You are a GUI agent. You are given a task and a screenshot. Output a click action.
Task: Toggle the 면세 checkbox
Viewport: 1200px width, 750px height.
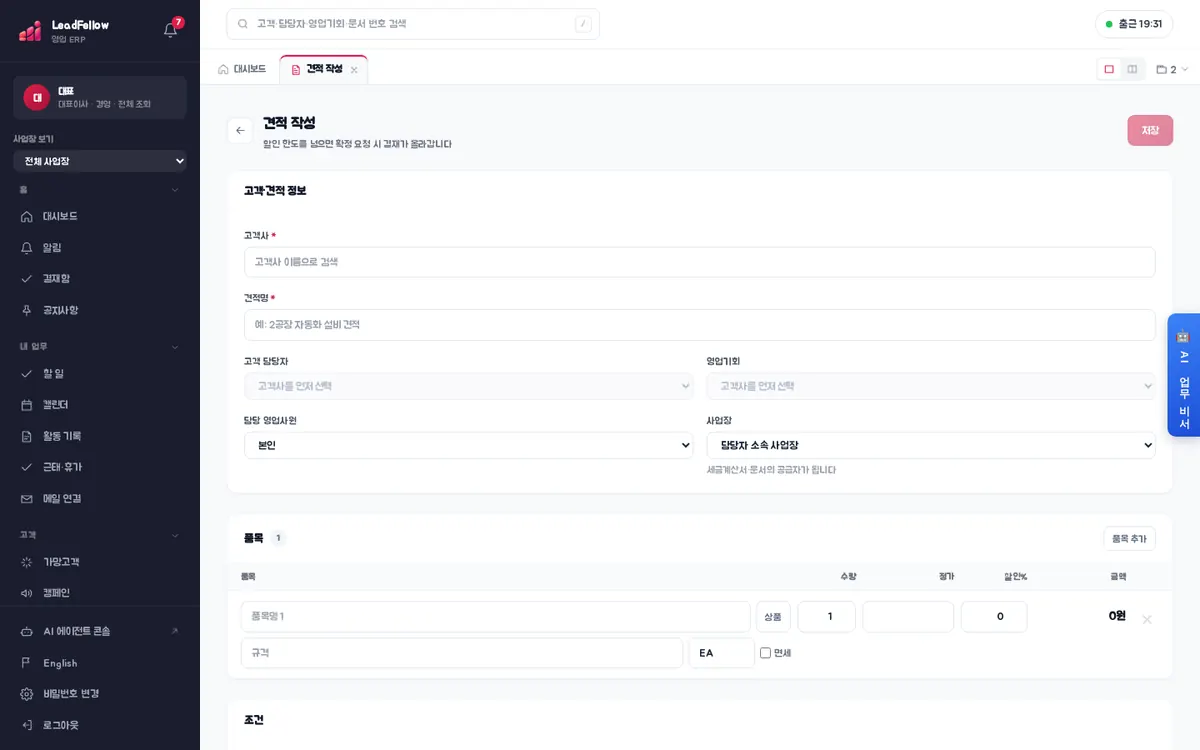(765, 653)
